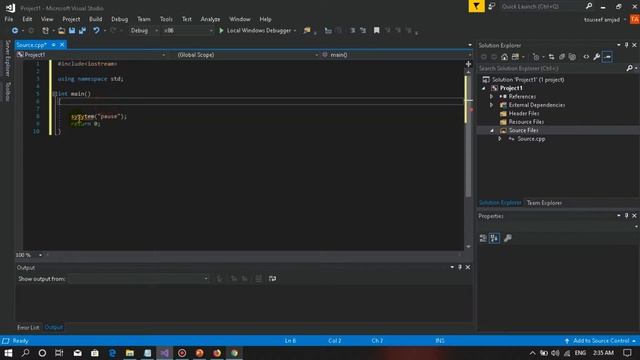Toggle Preview Selected Items in Solution Explorer
640x360 pixels.
[x=607, y=57]
